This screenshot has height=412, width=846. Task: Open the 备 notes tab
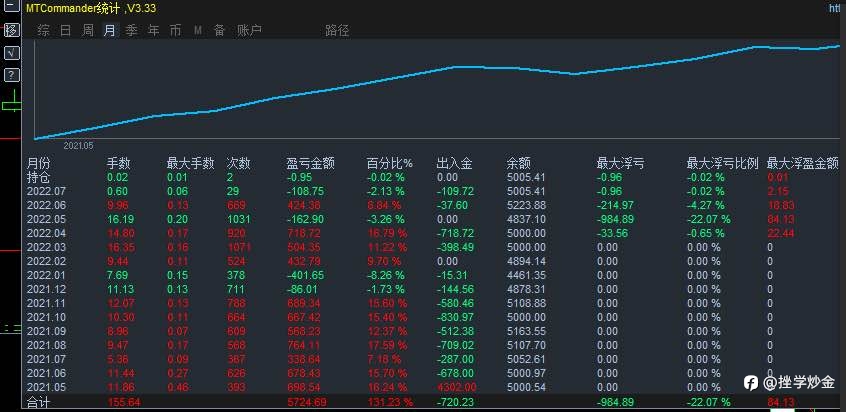coord(219,30)
